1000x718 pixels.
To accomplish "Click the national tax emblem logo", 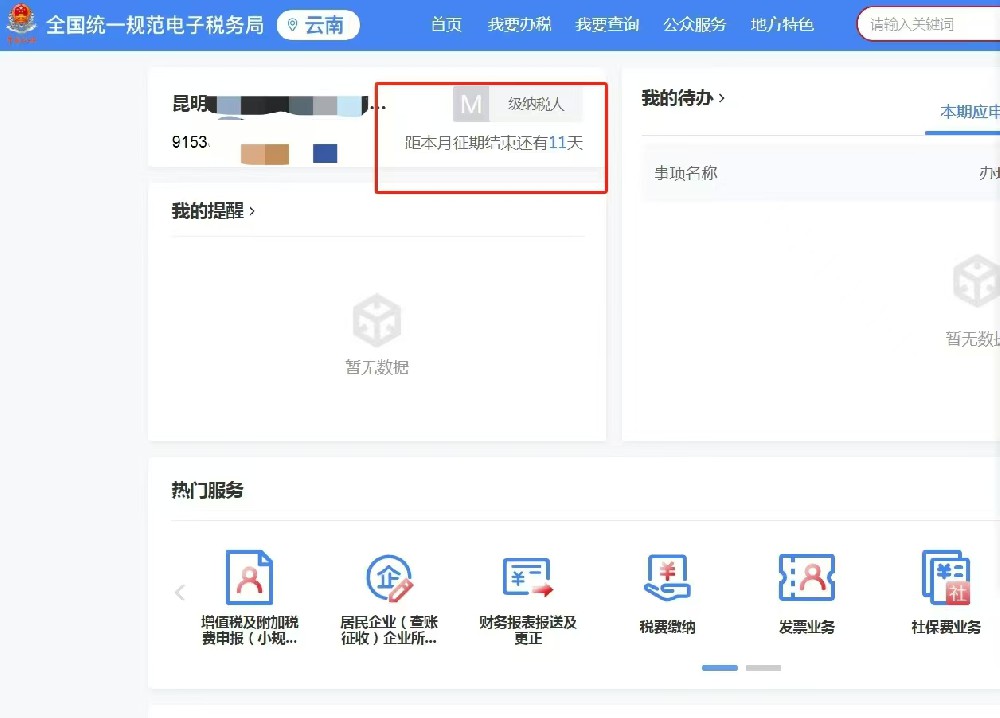I will pyautogui.click(x=21, y=23).
